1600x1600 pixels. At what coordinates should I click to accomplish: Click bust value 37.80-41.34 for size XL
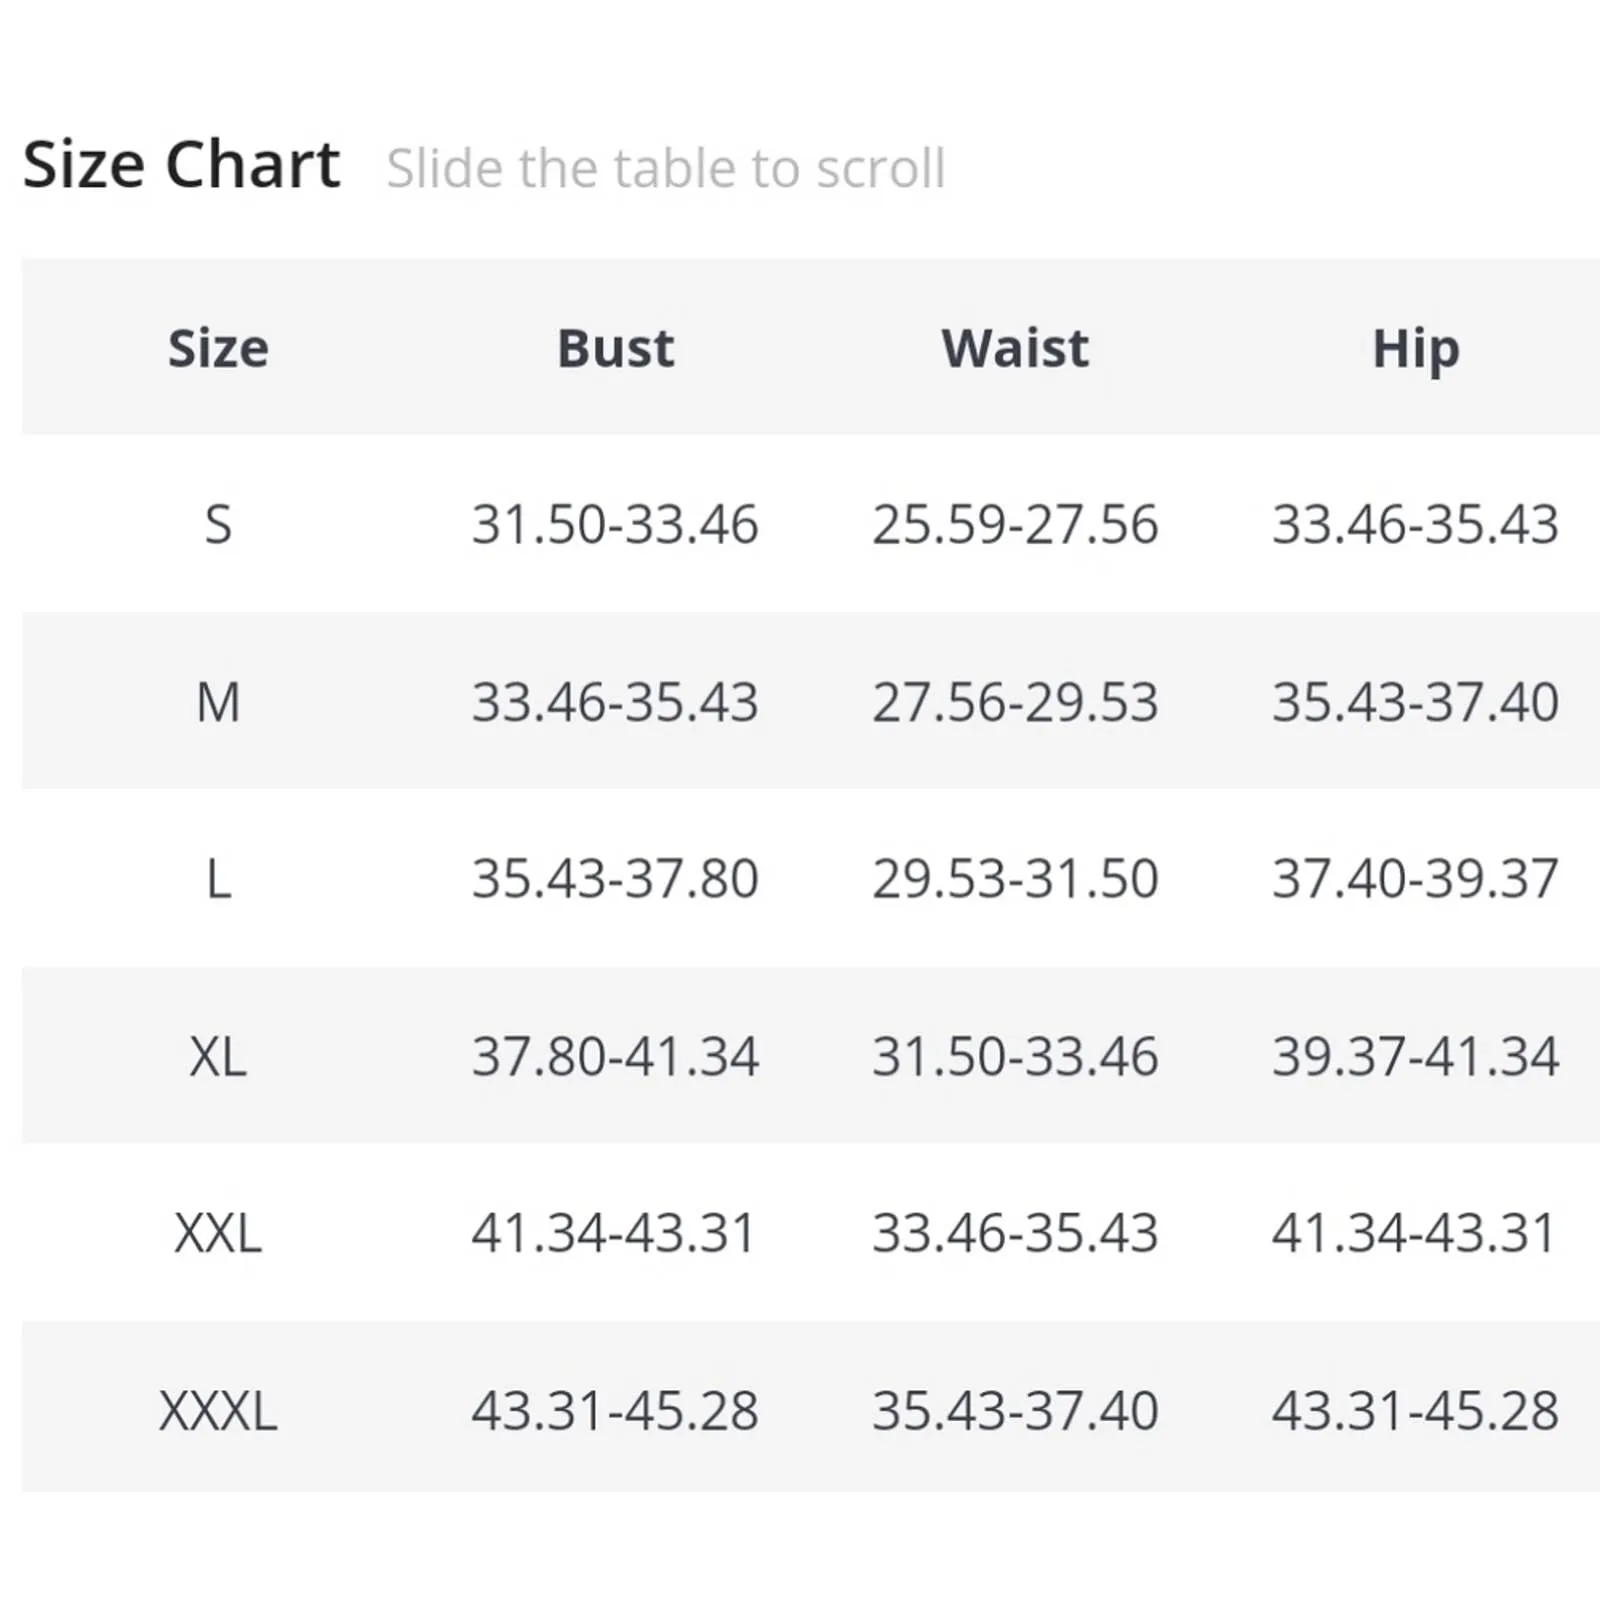pyautogui.click(x=615, y=1056)
